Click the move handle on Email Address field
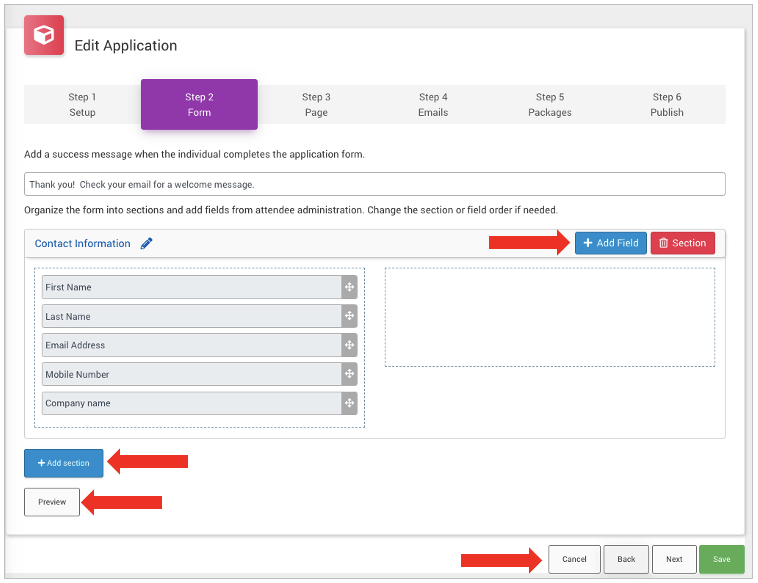Viewport: 758px width, 583px height. [349, 345]
